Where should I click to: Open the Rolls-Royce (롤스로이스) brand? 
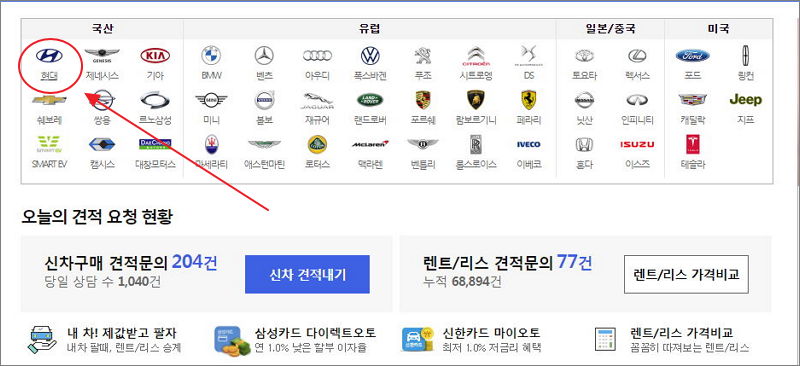pos(476,144)
